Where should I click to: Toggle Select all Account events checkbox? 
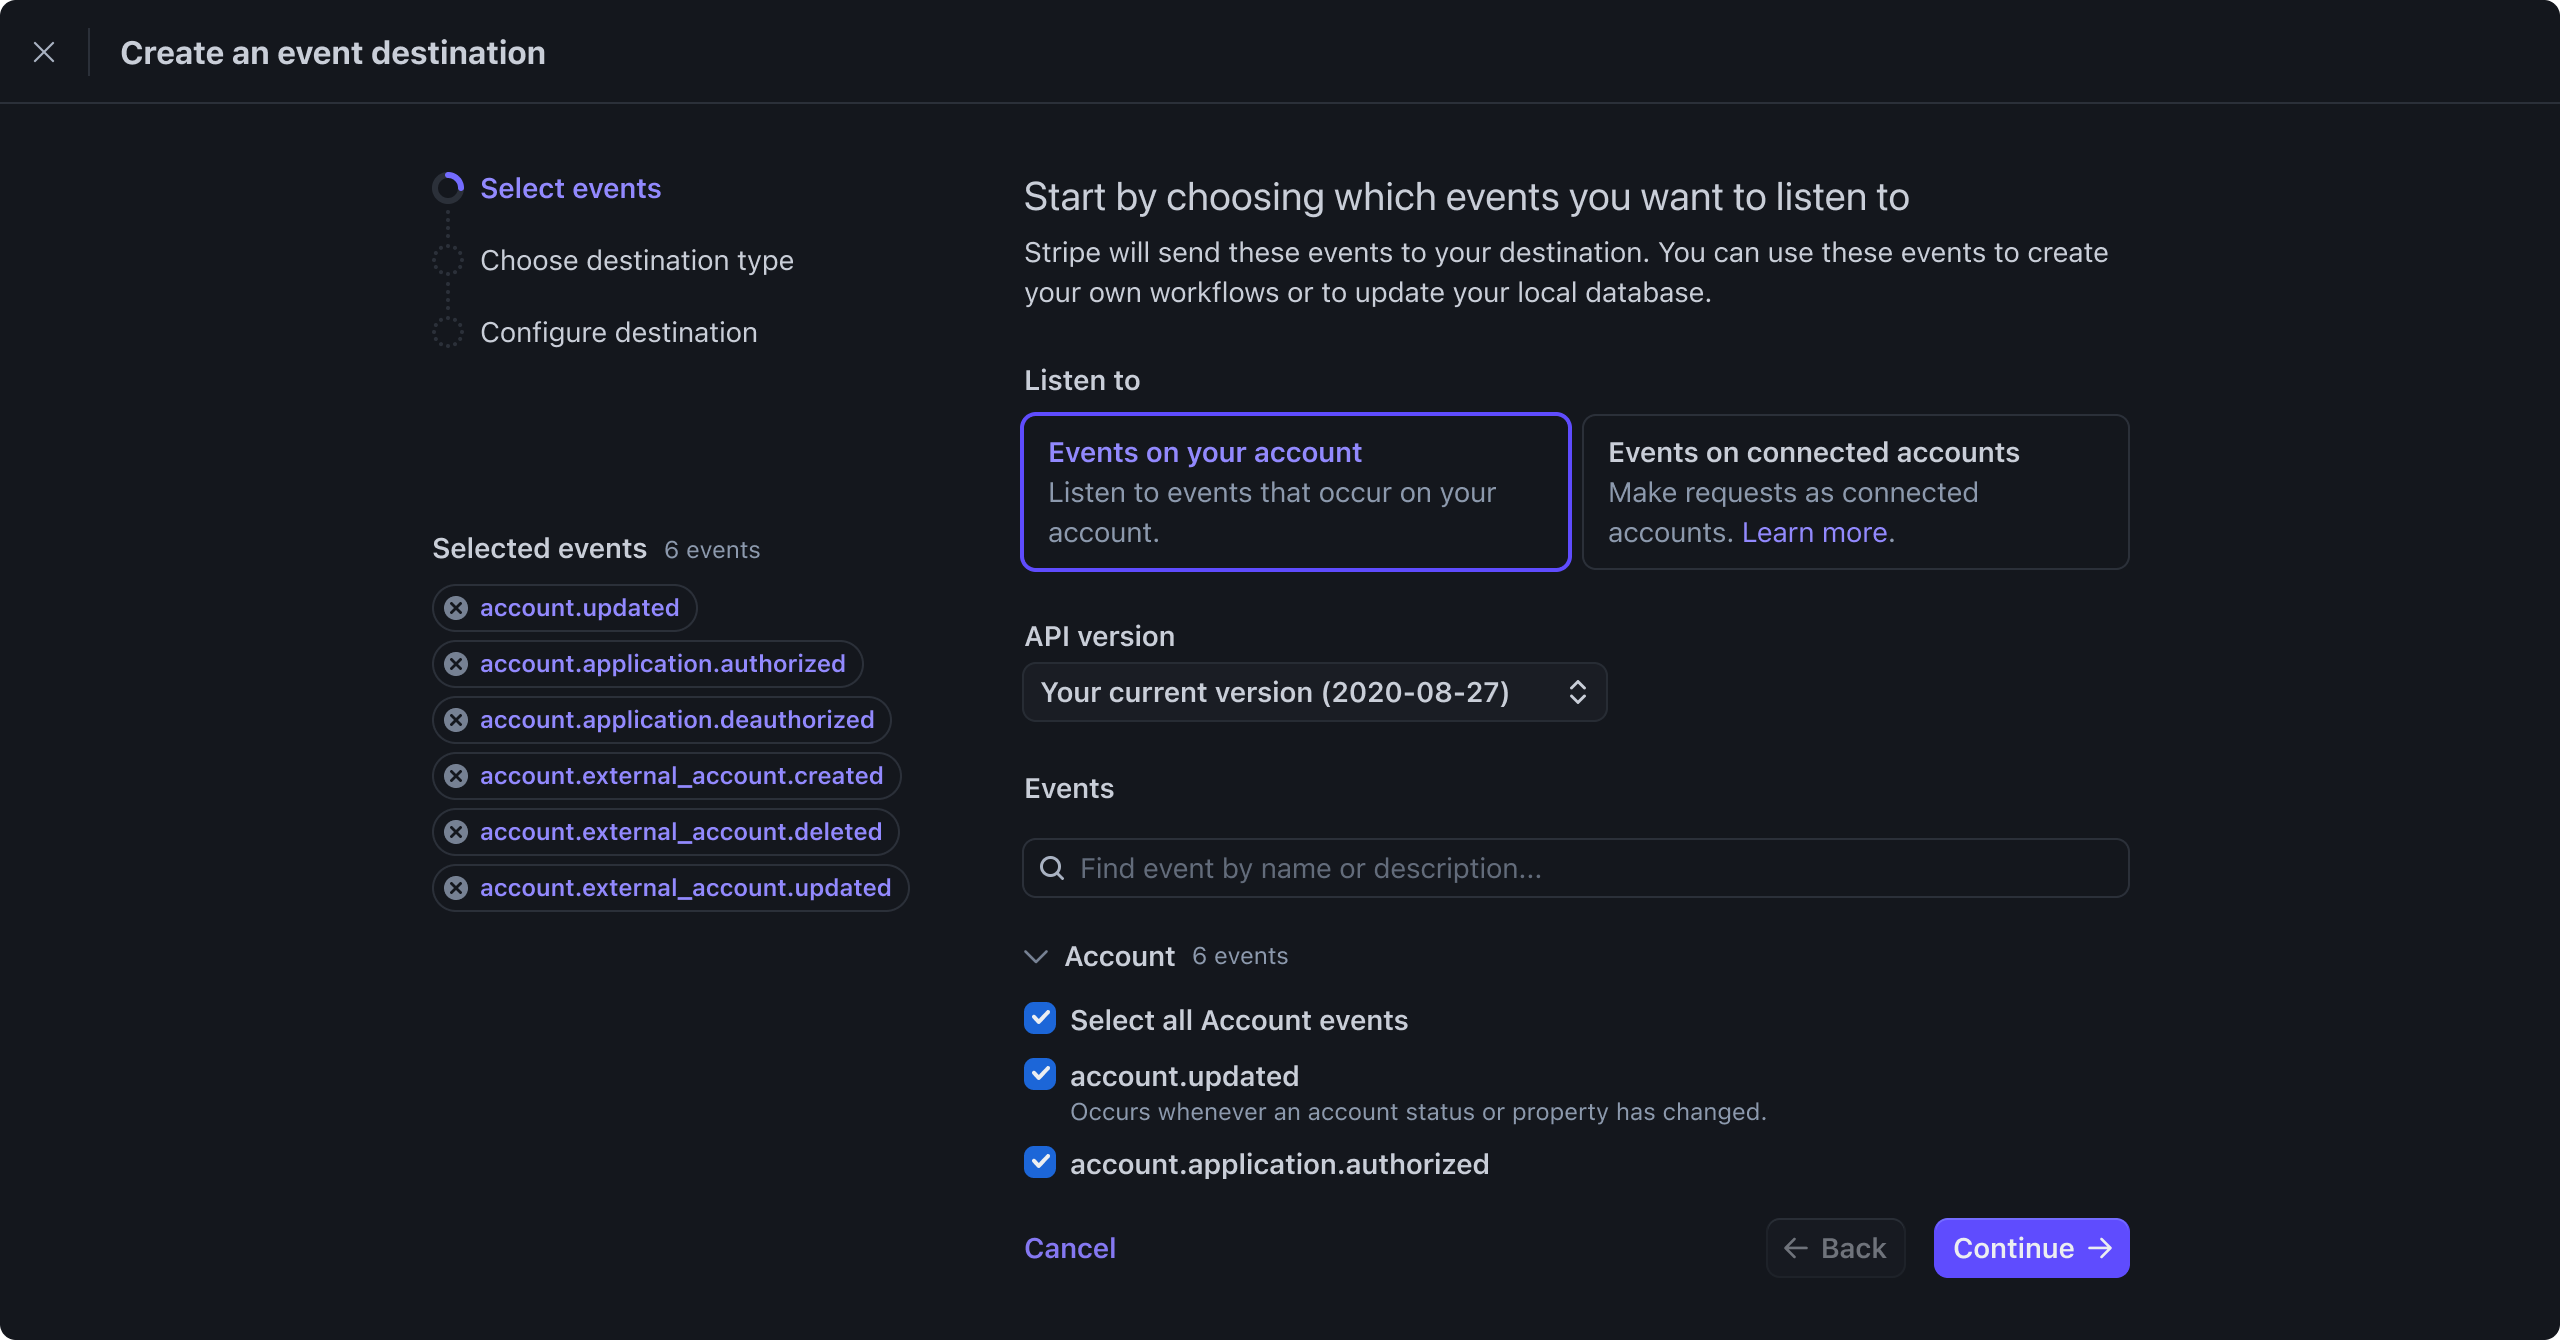1040,1018
